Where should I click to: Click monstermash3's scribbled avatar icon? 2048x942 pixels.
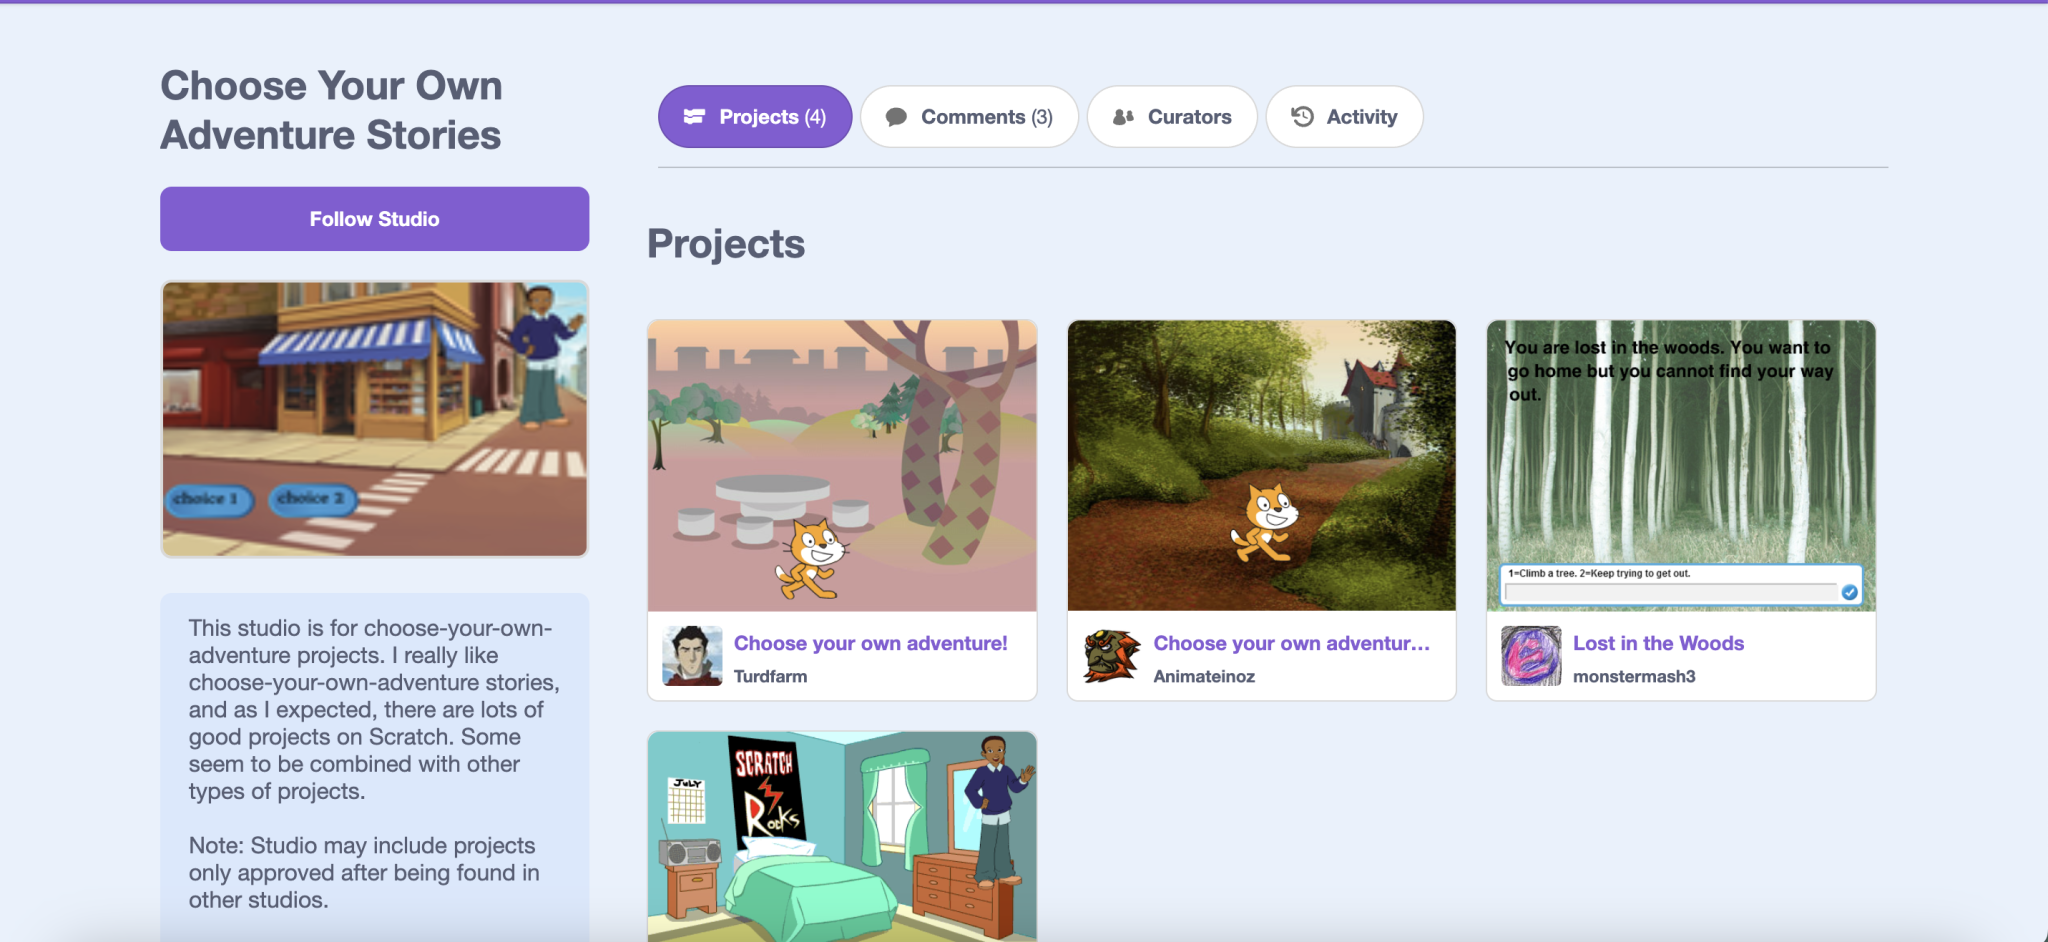[1530, 656]
